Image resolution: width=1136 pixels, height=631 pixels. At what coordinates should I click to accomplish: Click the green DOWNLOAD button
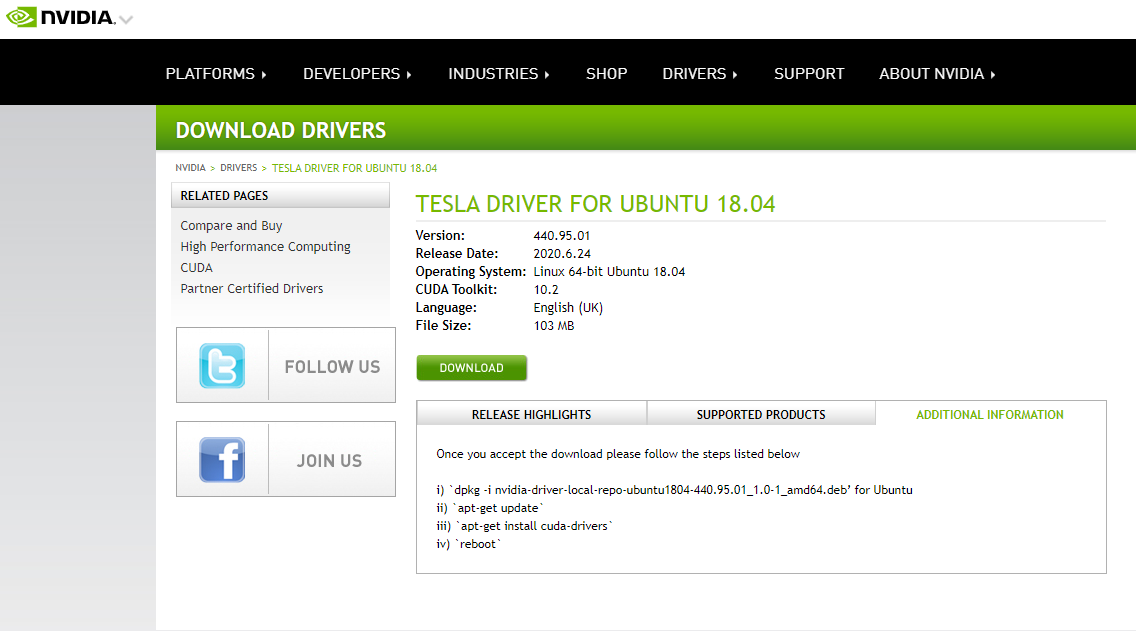point(471,367)
